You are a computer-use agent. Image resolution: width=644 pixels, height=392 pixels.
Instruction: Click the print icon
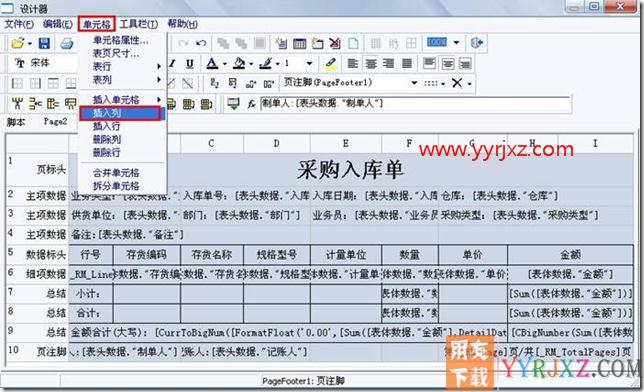(x=67, y=43)
